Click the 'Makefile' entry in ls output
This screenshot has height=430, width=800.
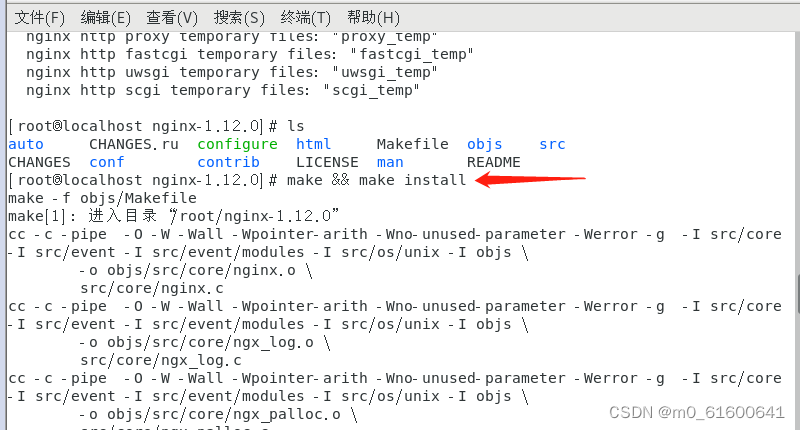coord(413,144)
